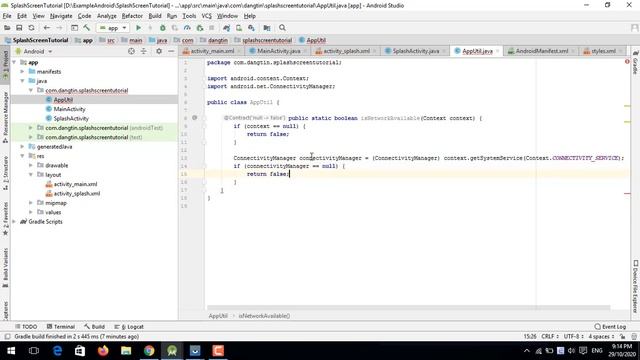The height and width of the screenshot is (360, 640).
Task: Open AVD Manager icon
Action: pyautogui.click(x=239, y=28)
